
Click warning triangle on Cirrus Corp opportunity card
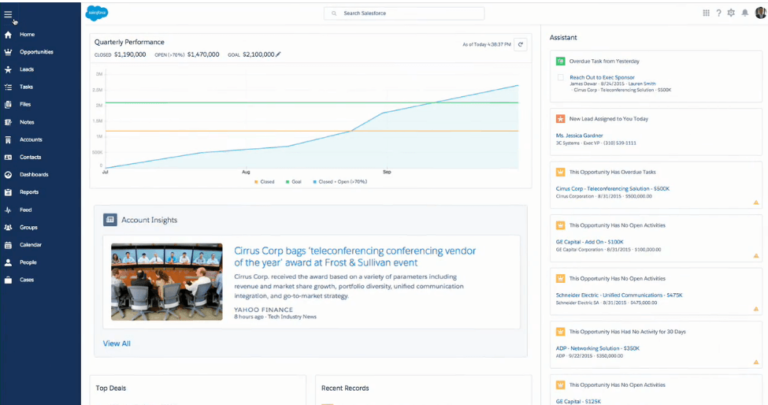[x=756, y=202]
